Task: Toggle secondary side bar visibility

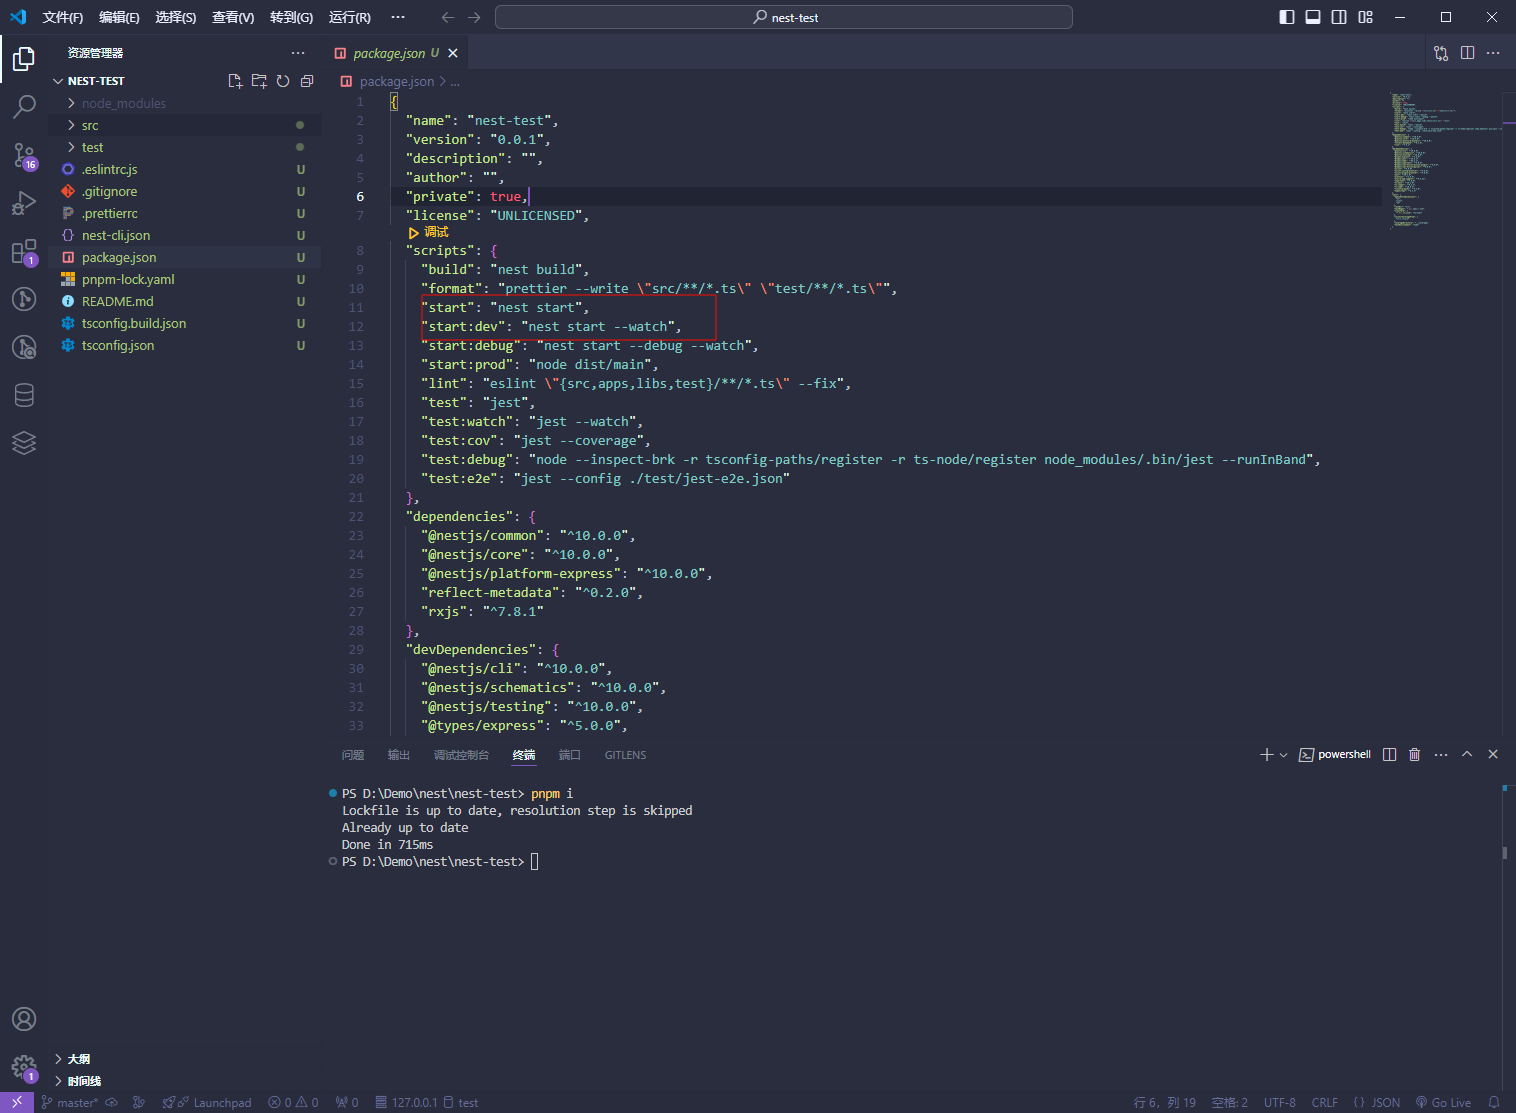Action: [1339, 17]
